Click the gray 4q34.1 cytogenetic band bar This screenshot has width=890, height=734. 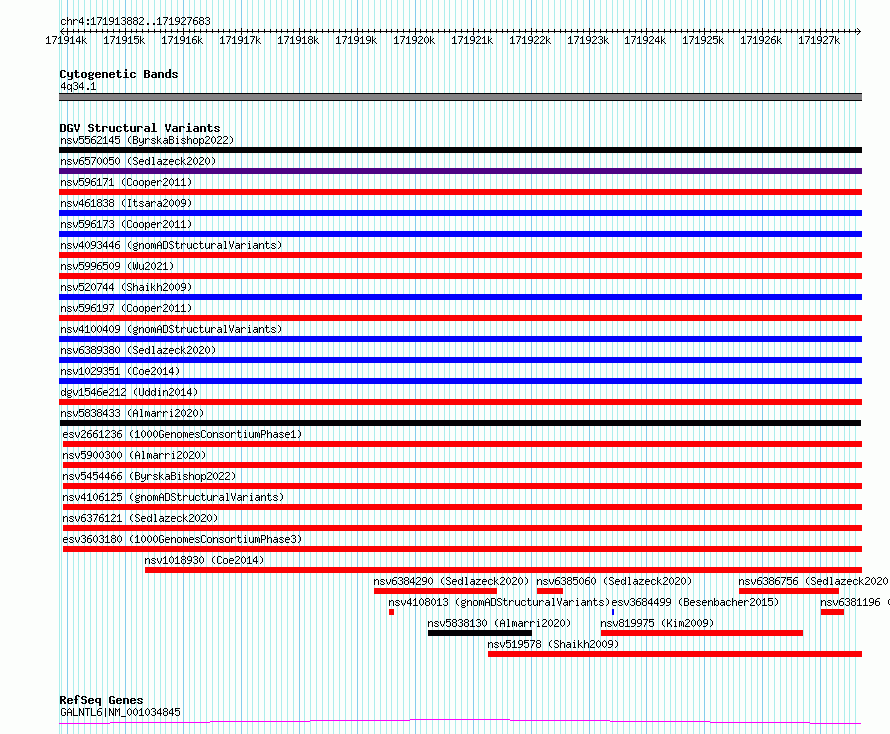pyautogui.click(x=460, y=97)
